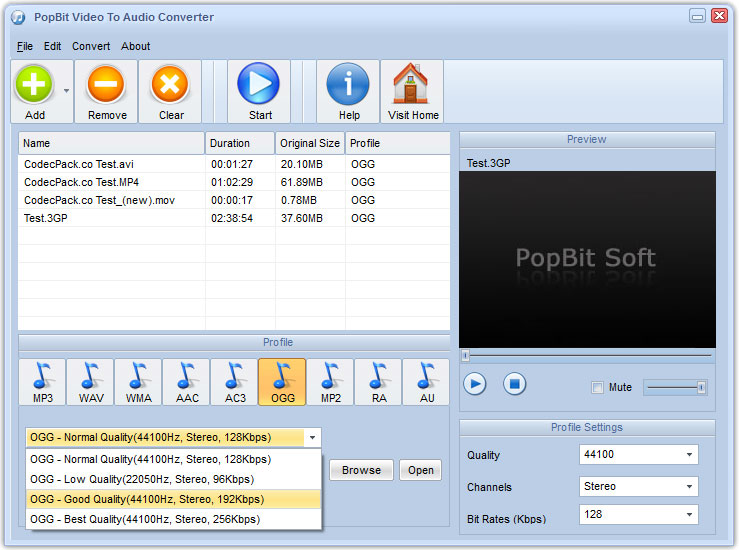
Task: Click the orange Remove icon
Action: [106, 84]
